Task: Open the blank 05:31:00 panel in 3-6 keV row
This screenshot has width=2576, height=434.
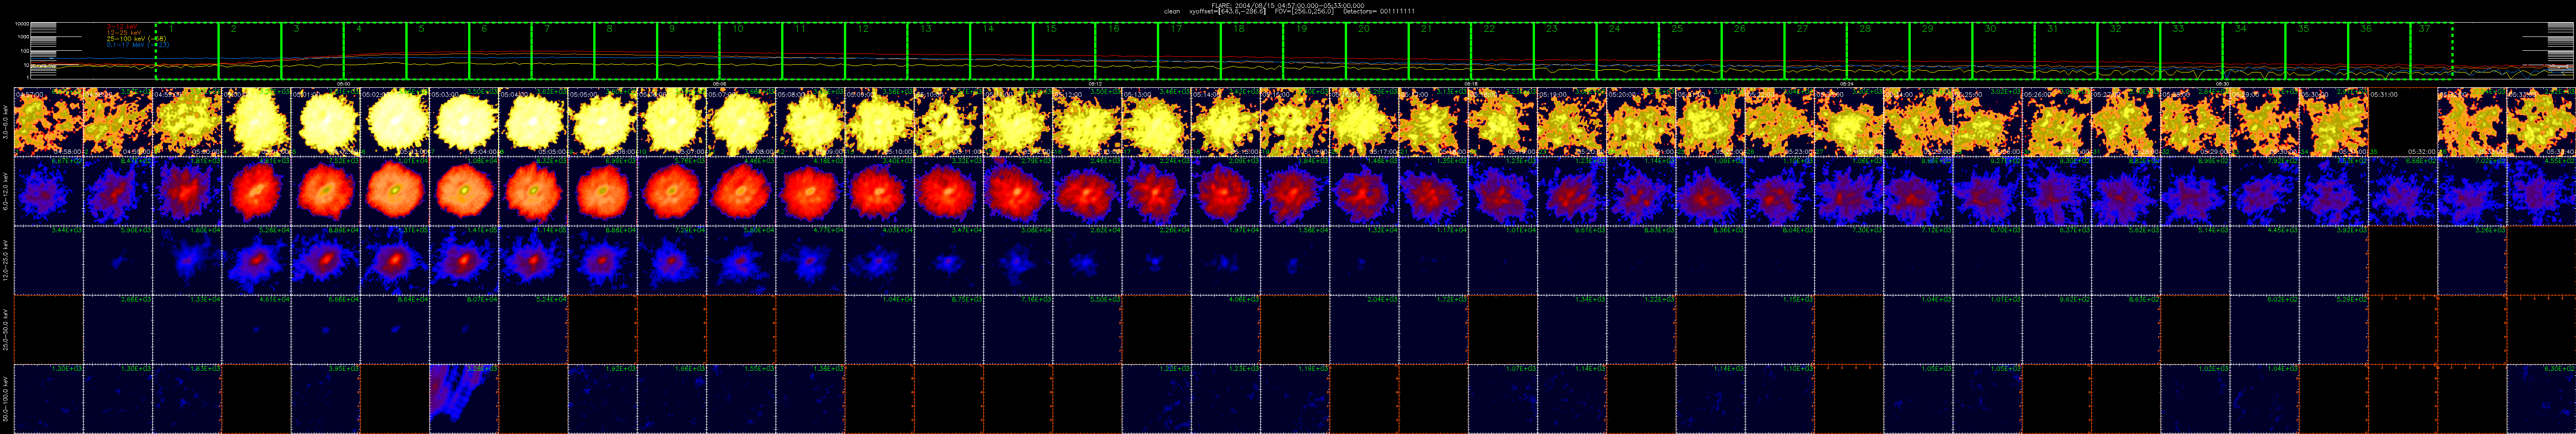Action: pyautogui.click(x=2402, y=121)
